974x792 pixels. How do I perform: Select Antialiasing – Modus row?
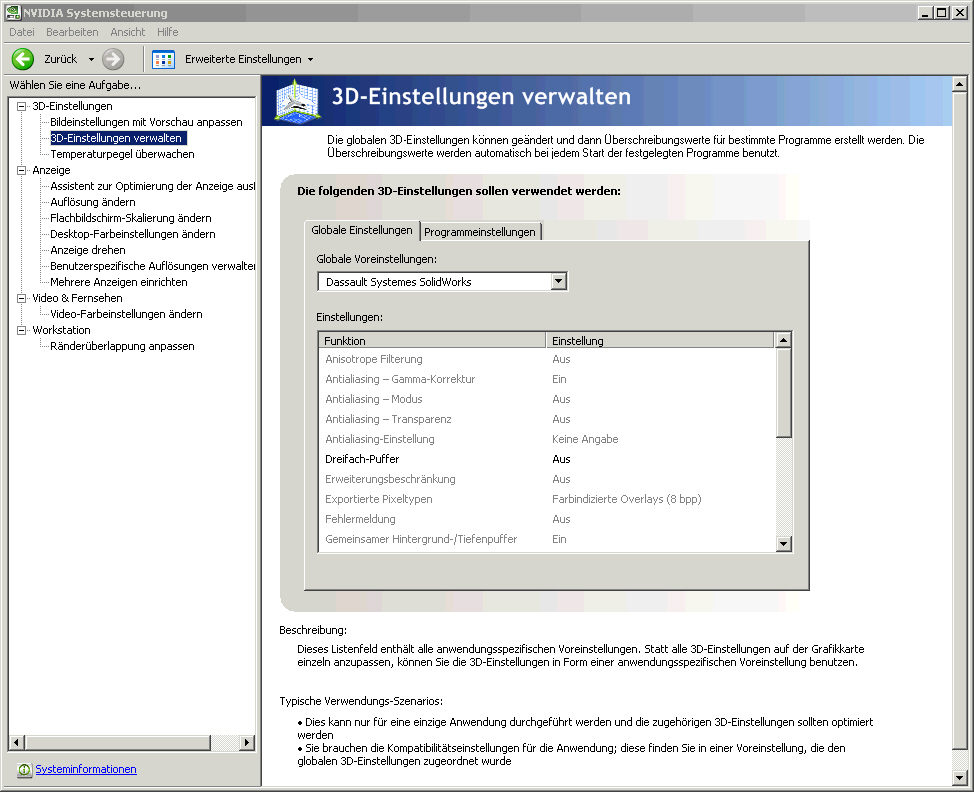[x=547, y=399]
